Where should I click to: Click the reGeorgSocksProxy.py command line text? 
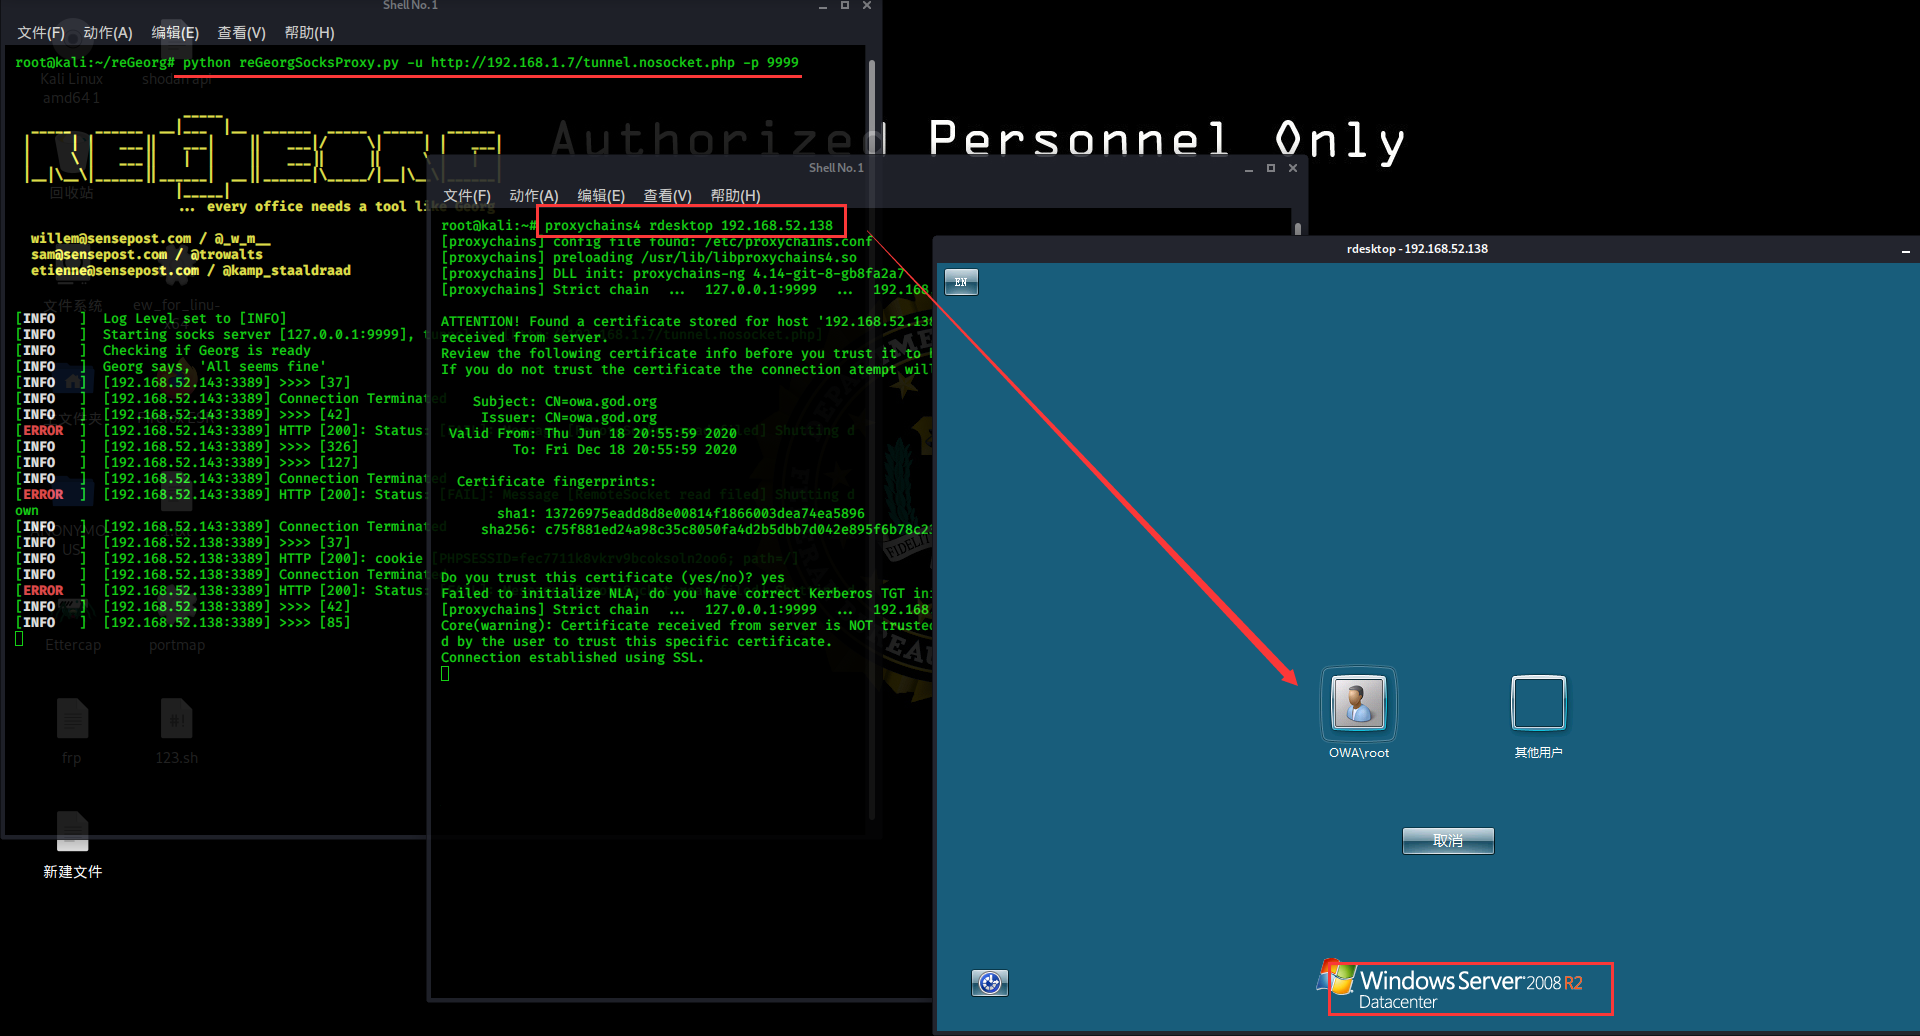(491, 62)
